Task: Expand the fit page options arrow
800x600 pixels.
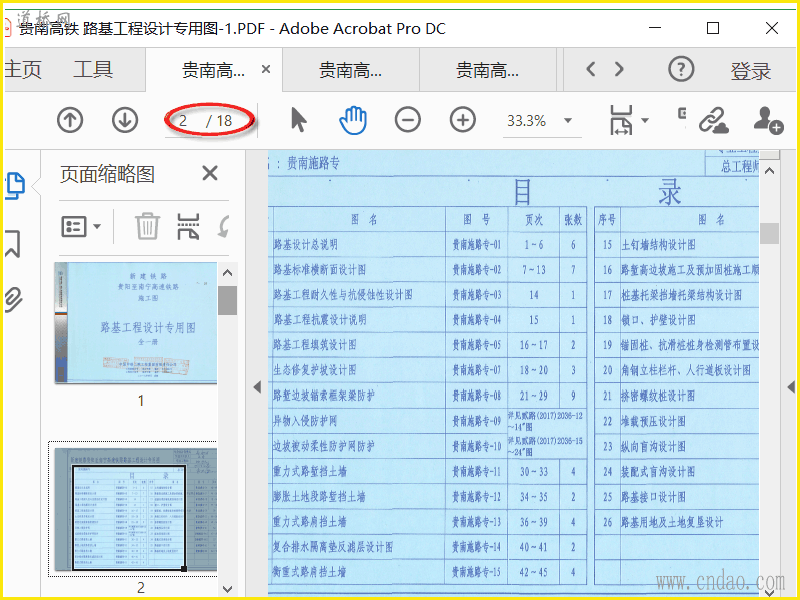Action: 645,120
